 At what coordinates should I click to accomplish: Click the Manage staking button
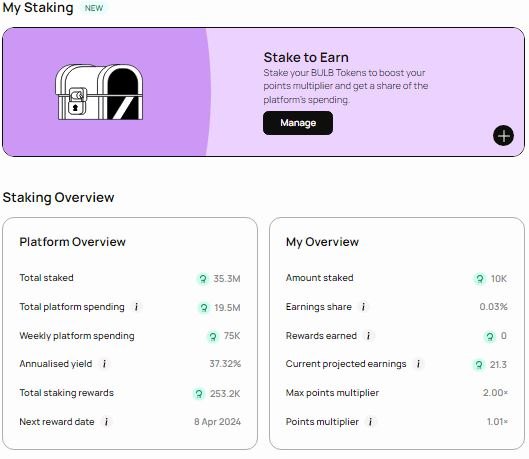click(298, 123)
